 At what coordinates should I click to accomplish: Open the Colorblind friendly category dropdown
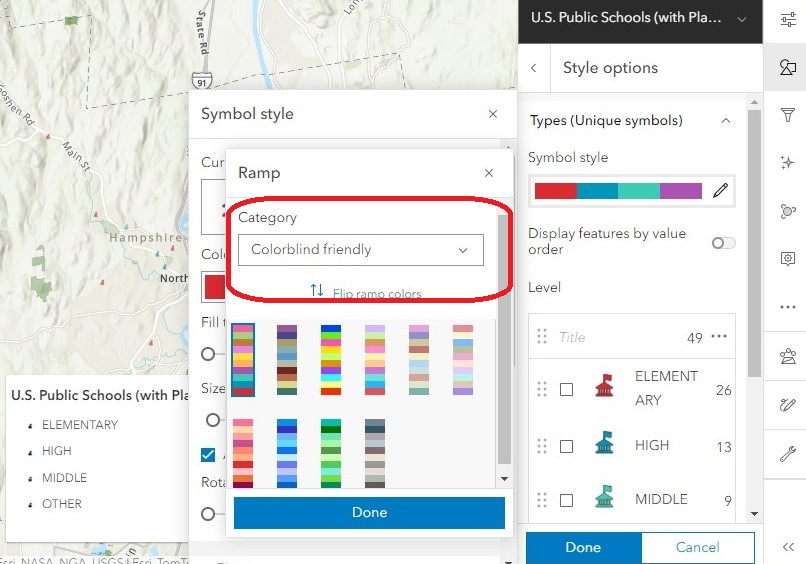pos(361,250)
